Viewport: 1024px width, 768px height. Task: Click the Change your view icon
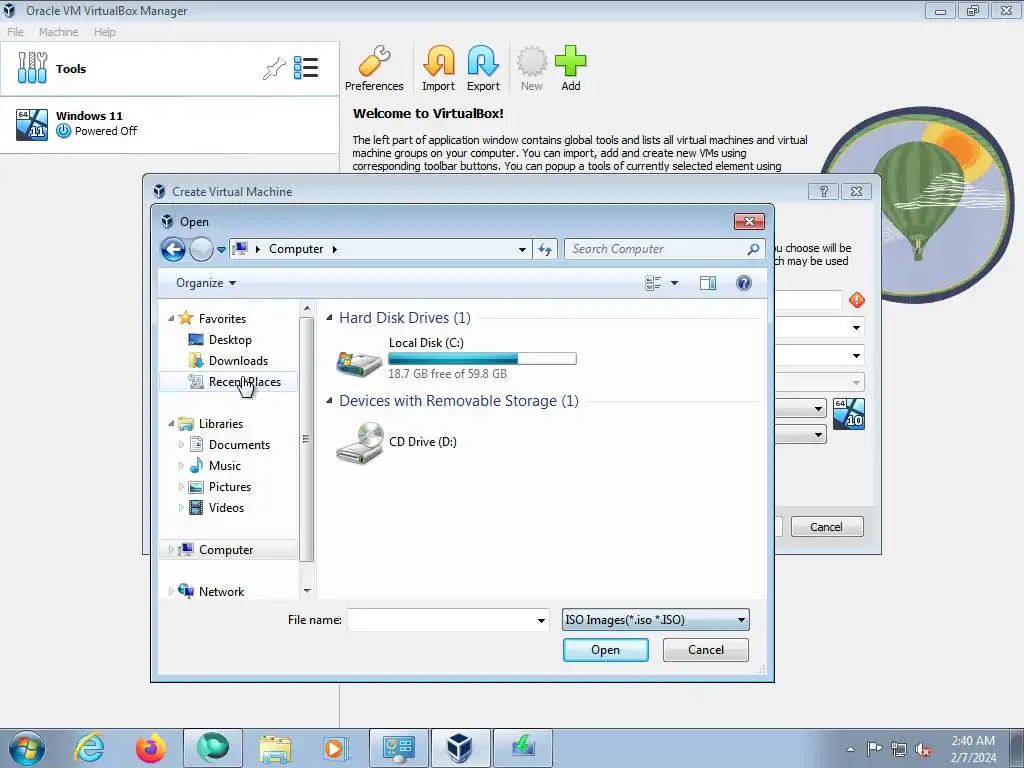(x=653, y=283)
